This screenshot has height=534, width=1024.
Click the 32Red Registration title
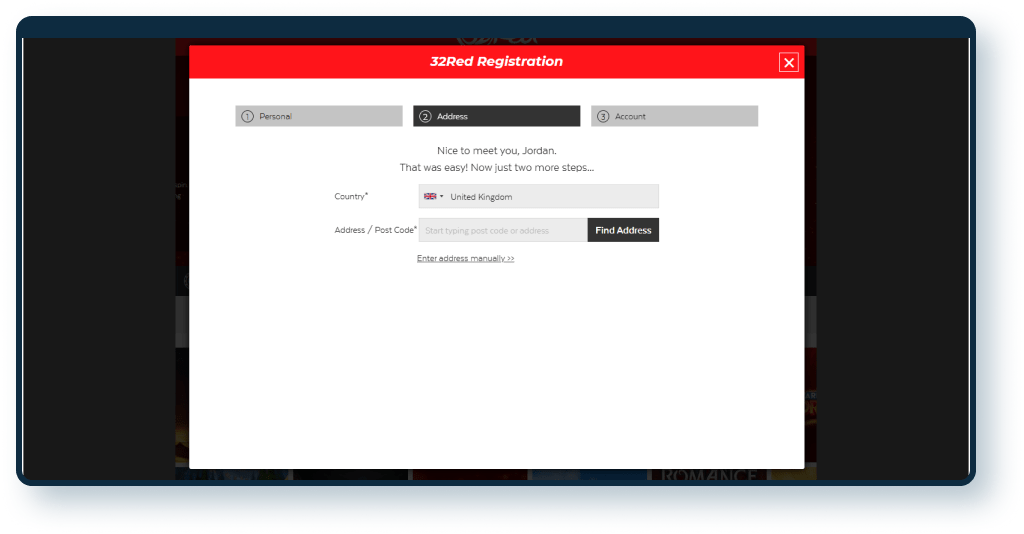(x=496, y=61)
